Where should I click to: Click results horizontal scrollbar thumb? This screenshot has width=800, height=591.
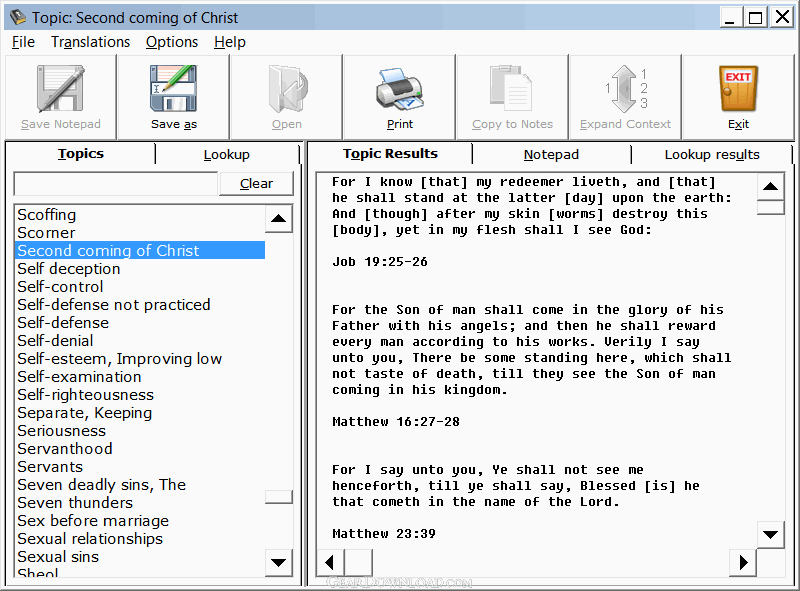pos(358,562)
